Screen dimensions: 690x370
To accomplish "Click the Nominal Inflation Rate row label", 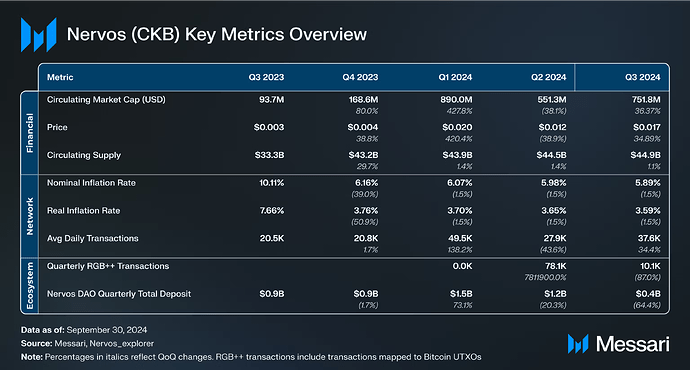I will 91,183.
